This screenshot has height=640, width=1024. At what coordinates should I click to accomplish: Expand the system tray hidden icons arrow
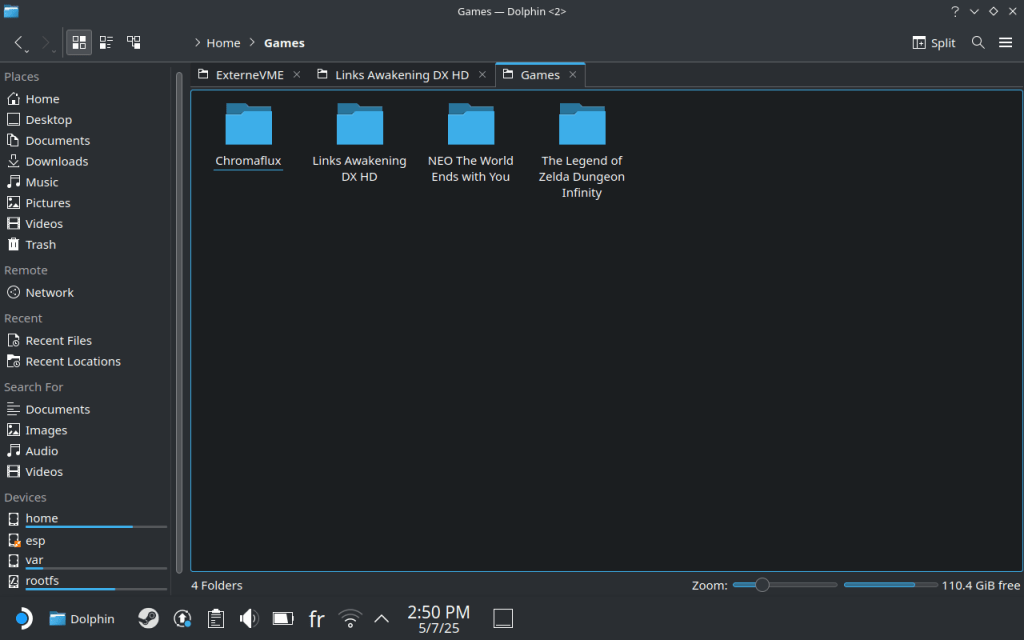click(381, 619)
